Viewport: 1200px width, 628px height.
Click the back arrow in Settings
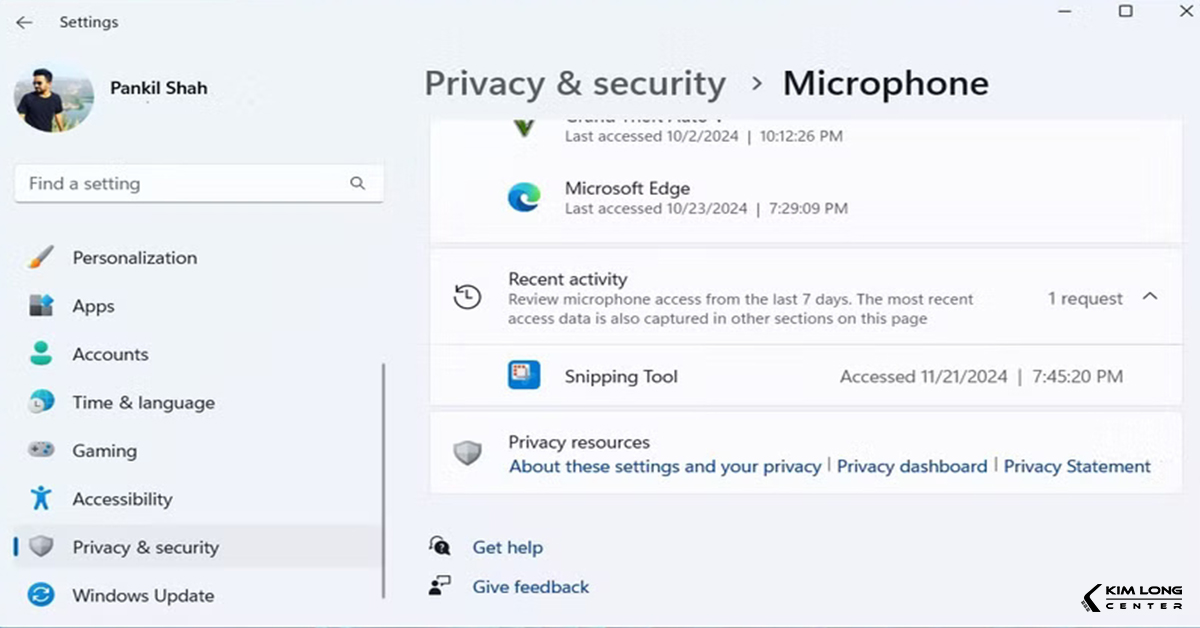(x=24, y=22)
